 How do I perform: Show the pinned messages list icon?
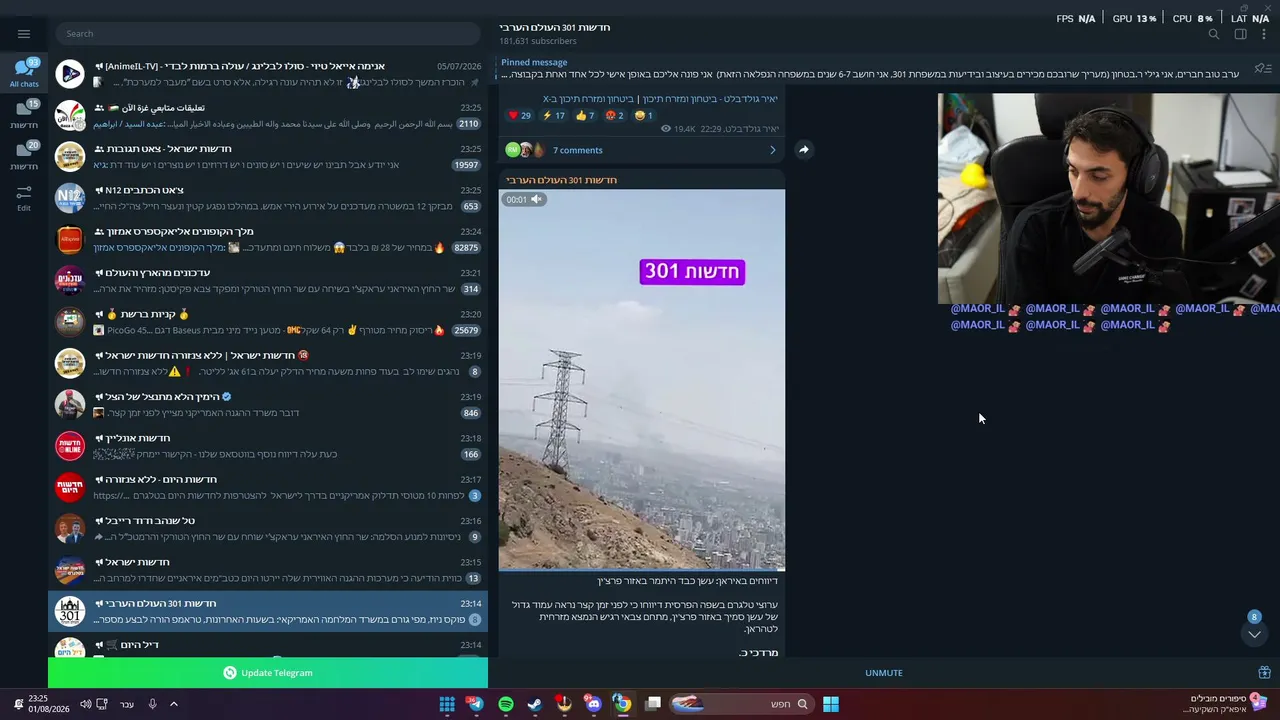coord(1263,68)
